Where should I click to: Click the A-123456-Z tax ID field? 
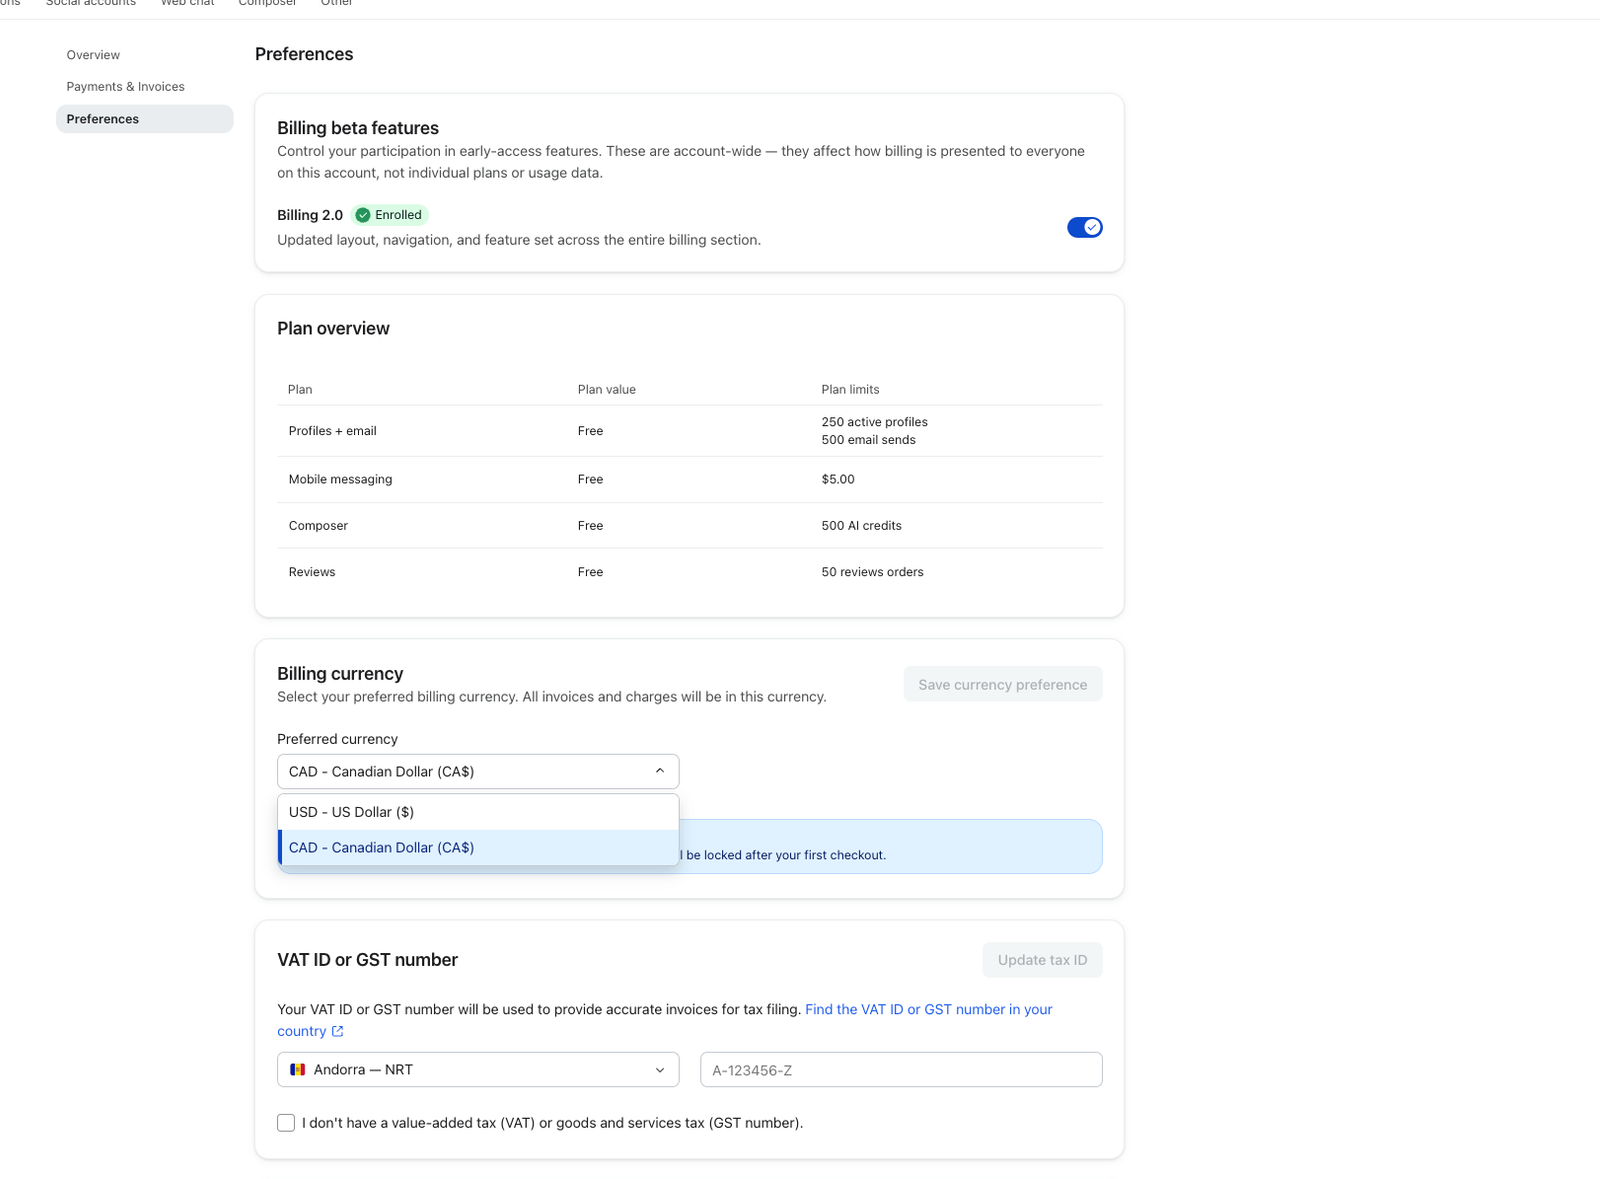tap(901, 1070)
